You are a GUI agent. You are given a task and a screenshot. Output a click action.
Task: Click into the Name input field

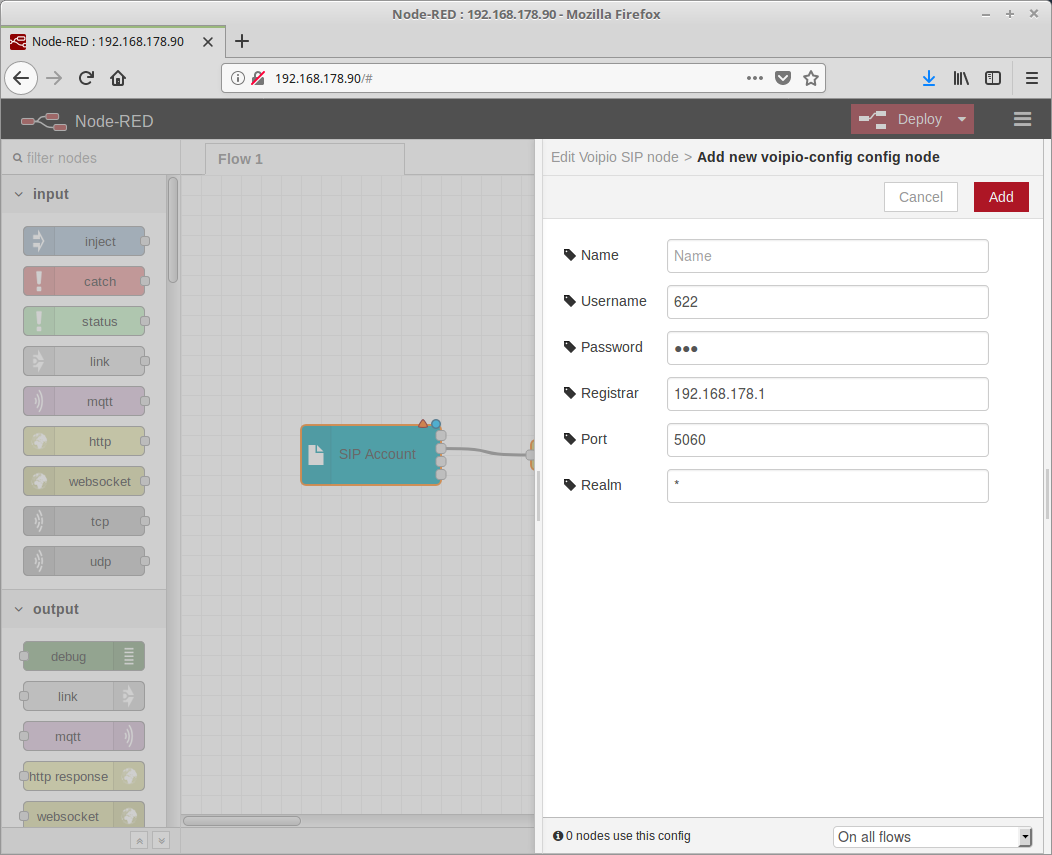coord(827,256)
